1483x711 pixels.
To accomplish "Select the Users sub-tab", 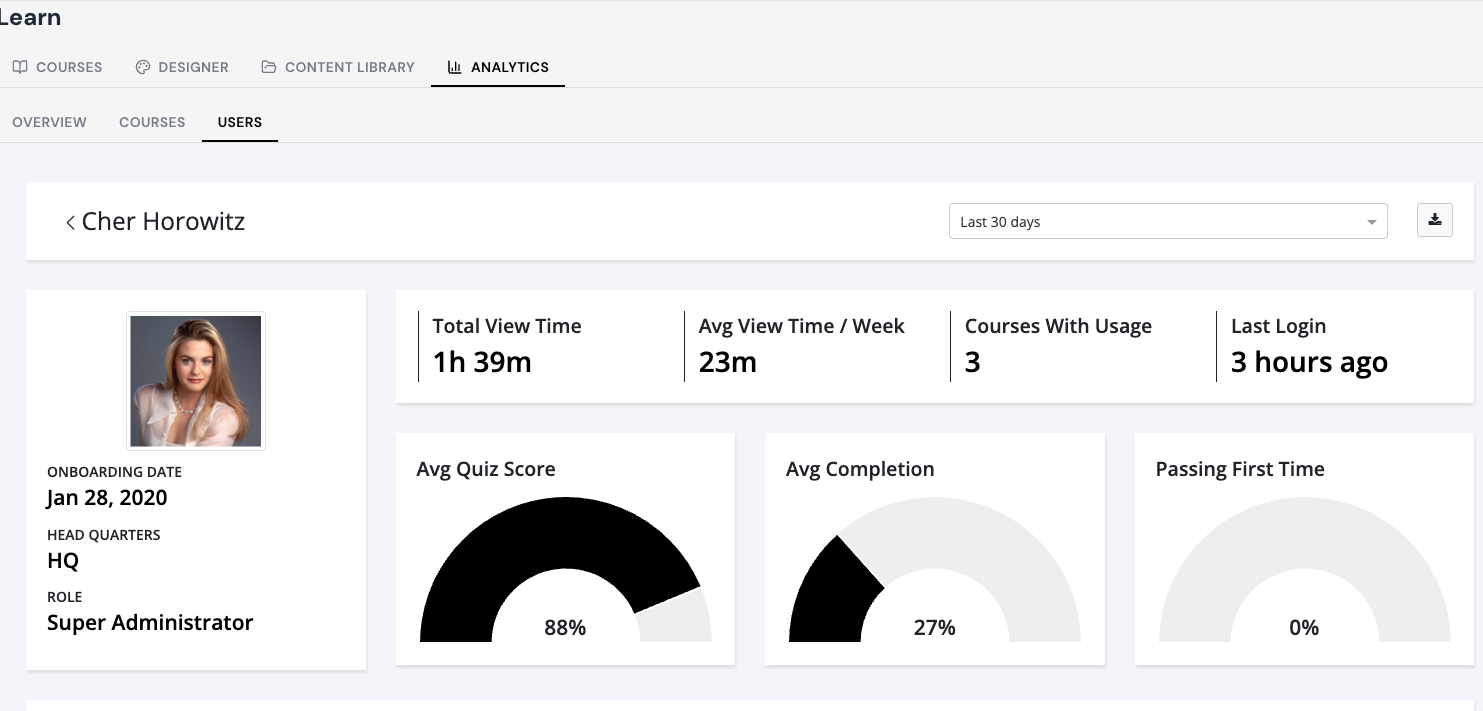I will (x=240, y=122).
